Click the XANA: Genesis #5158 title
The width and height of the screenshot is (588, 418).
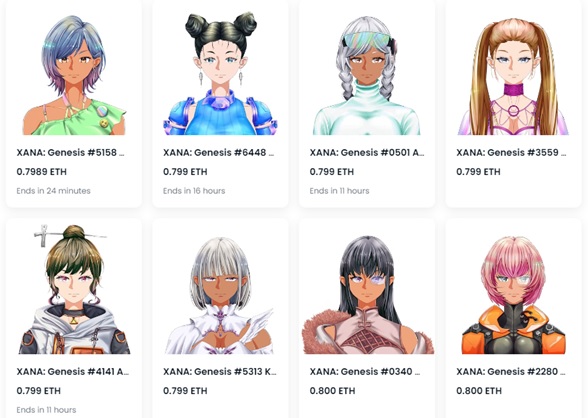(x=70, y=153)
